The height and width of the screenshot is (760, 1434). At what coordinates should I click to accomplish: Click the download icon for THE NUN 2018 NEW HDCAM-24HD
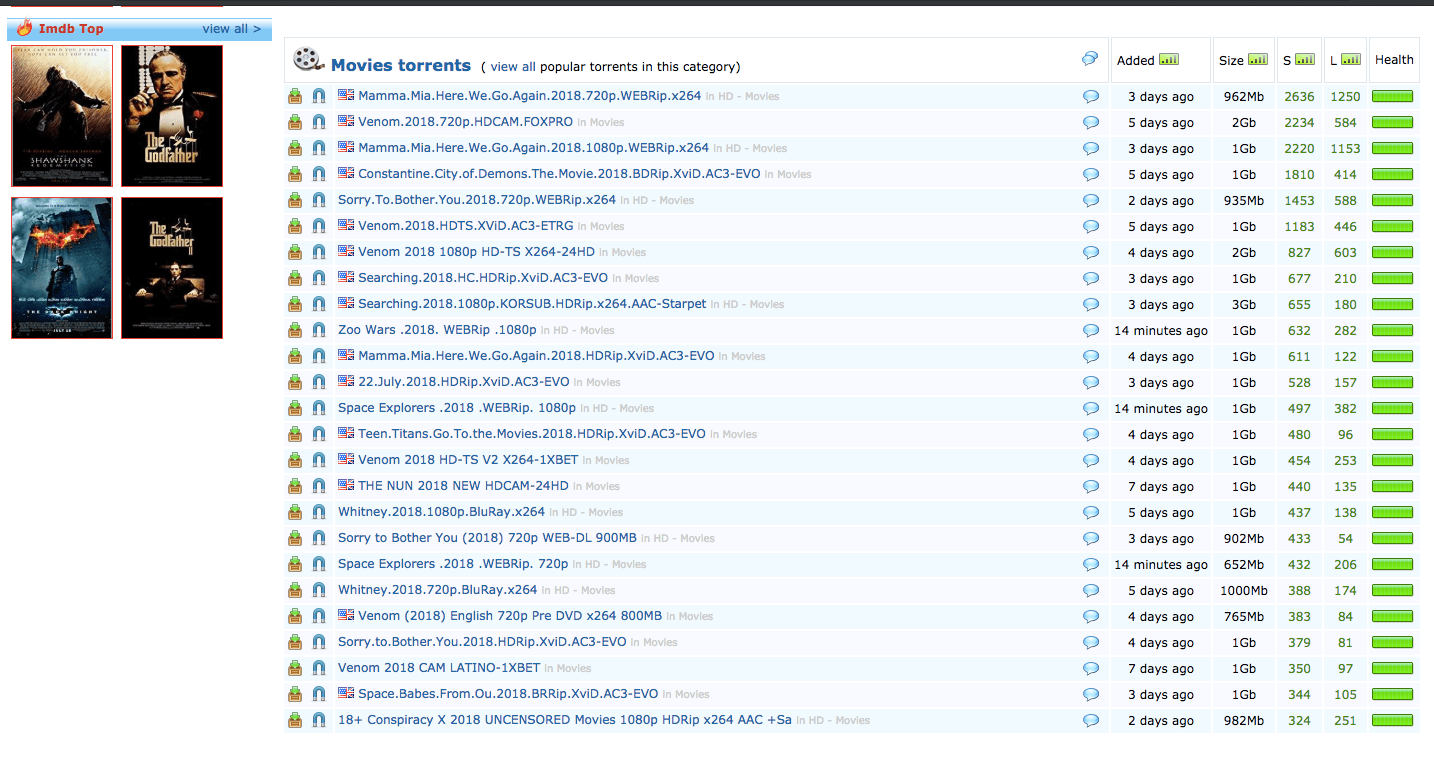tap(295, 486)
